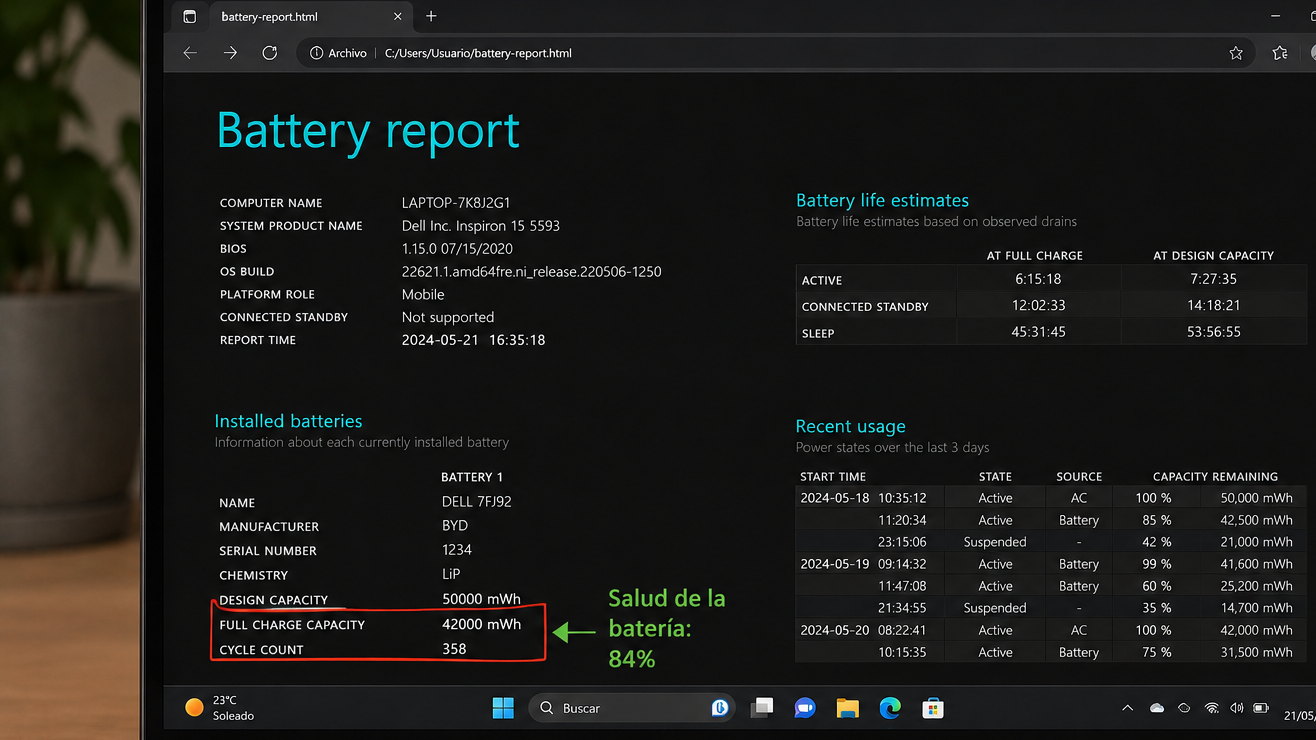The image size is (1316, 740).
Task: Click the "Installed batteries" section heading
Action: (288, 421)
